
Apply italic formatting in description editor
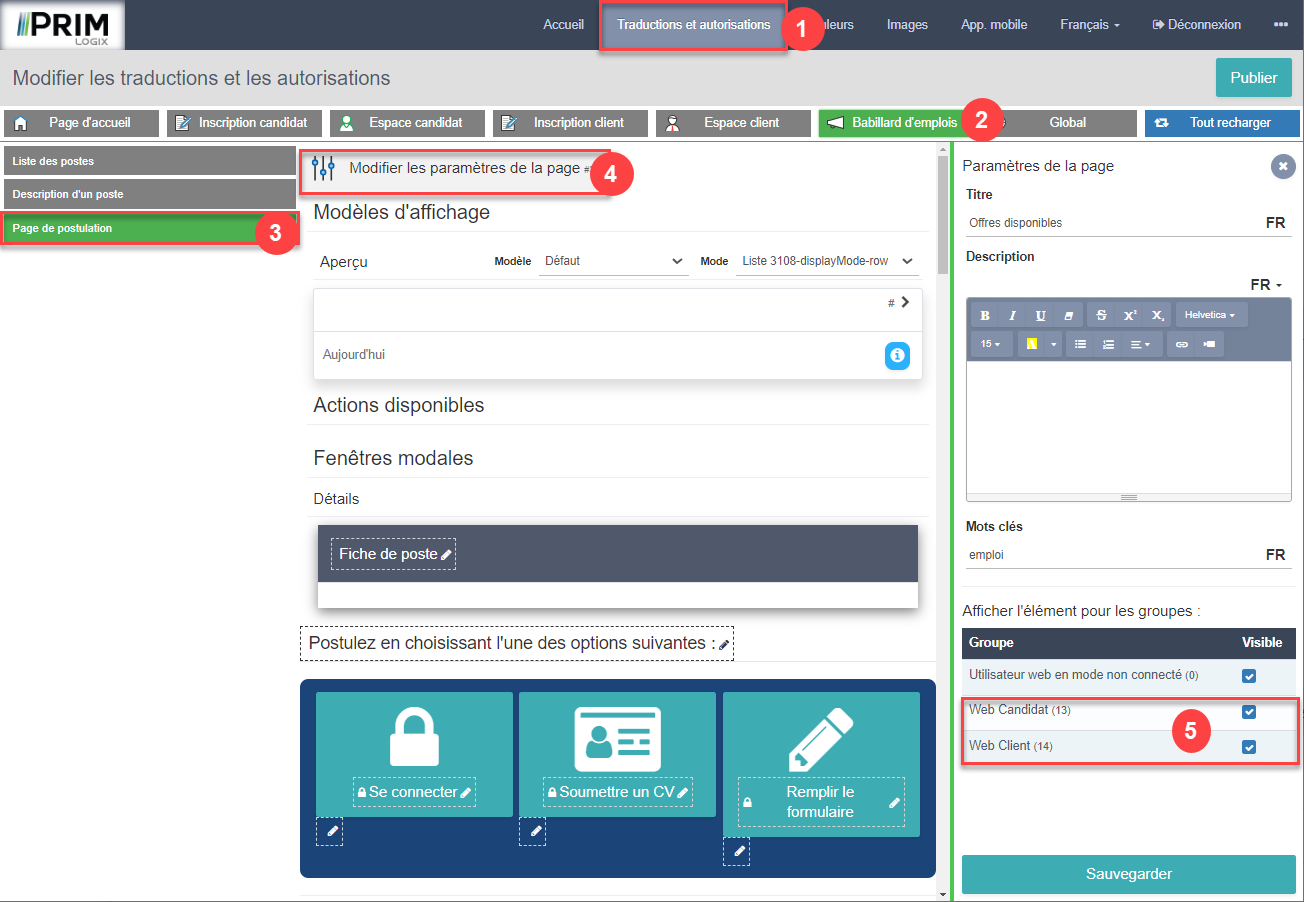coord(1012,315)
